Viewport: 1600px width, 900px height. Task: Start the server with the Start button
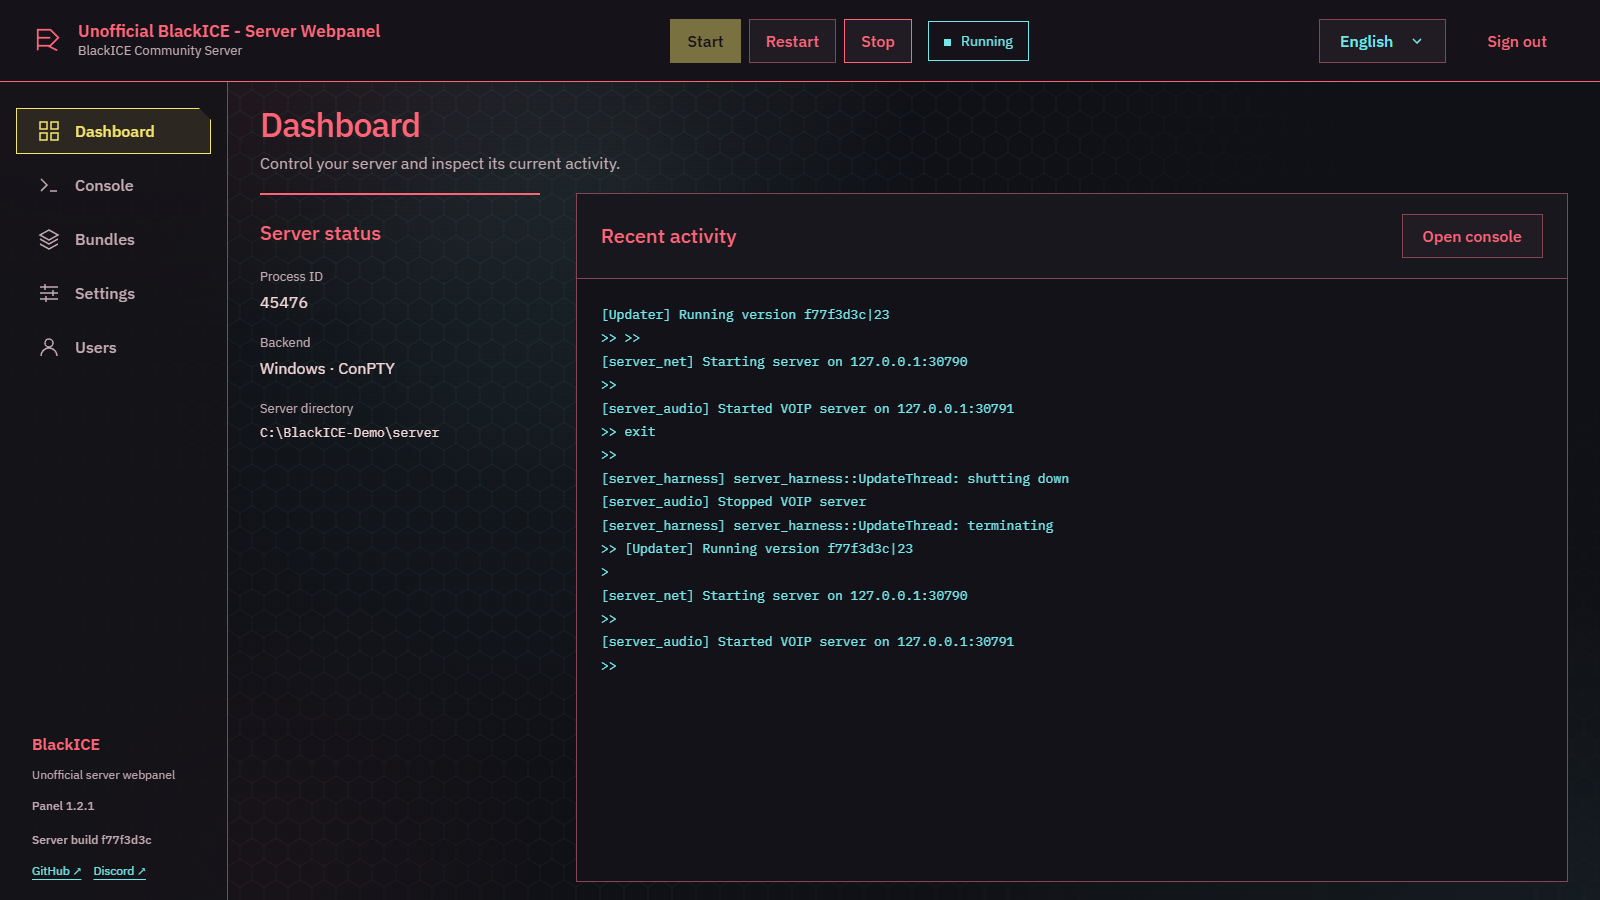705,41
